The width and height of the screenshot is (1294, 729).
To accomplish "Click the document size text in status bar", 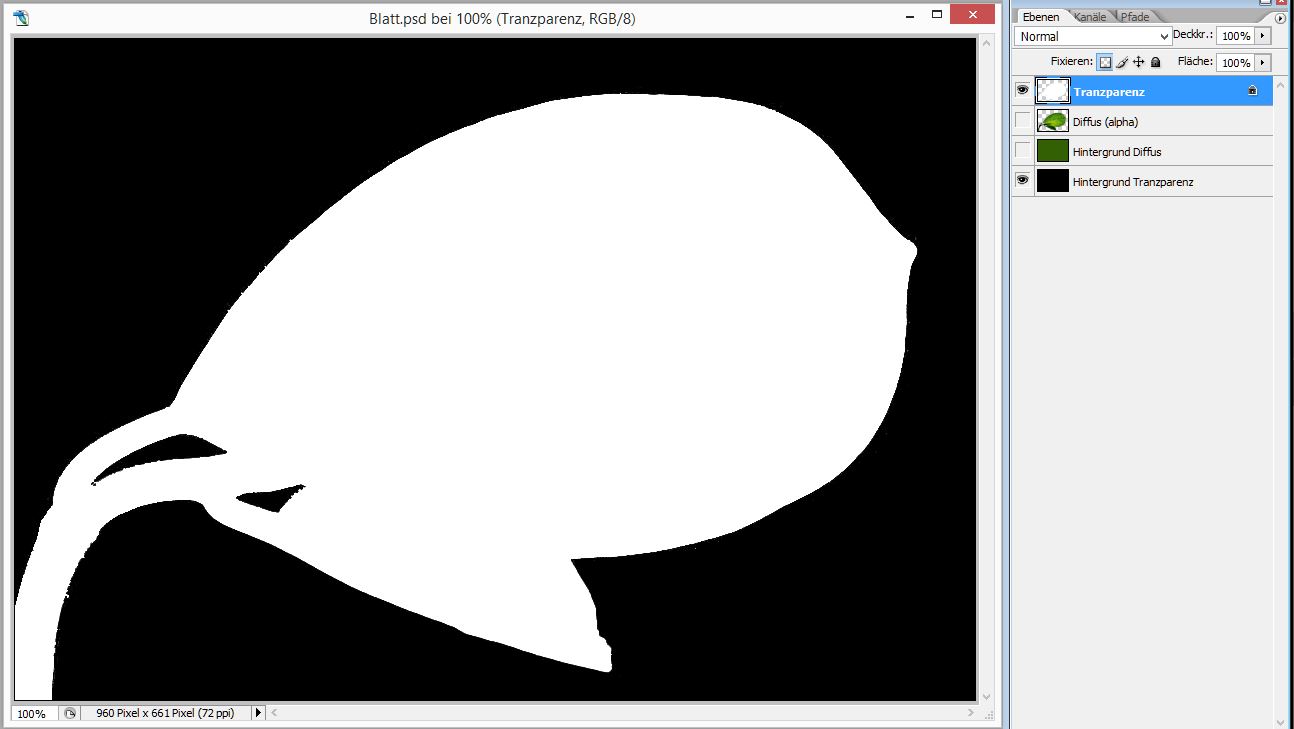I will click(x=165, y=713).
